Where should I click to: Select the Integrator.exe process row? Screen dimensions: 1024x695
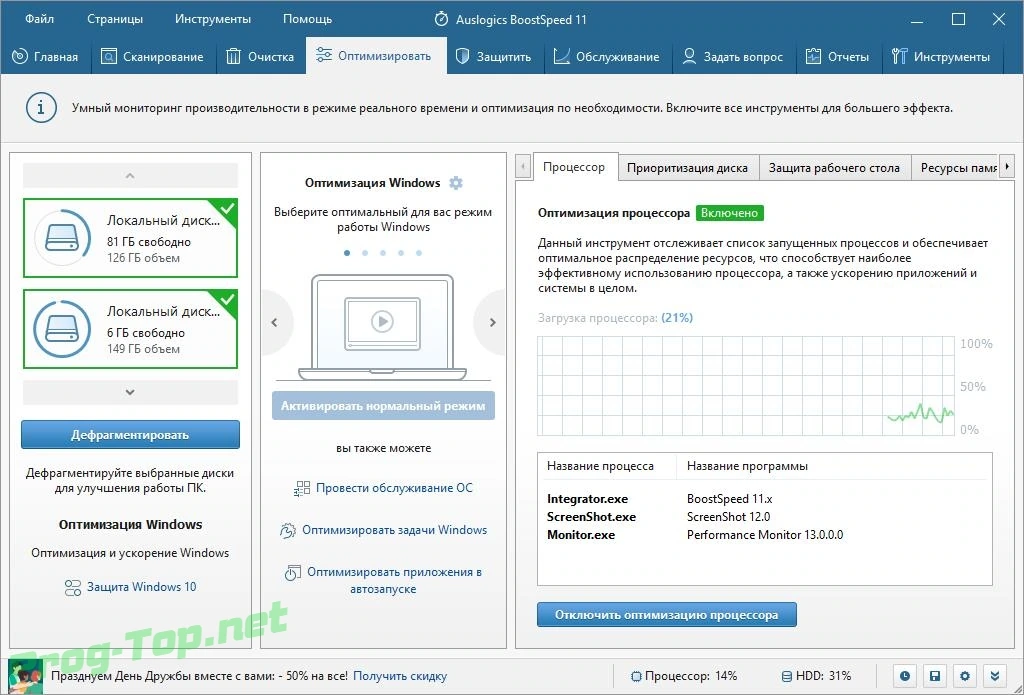[x=764, y=499]
